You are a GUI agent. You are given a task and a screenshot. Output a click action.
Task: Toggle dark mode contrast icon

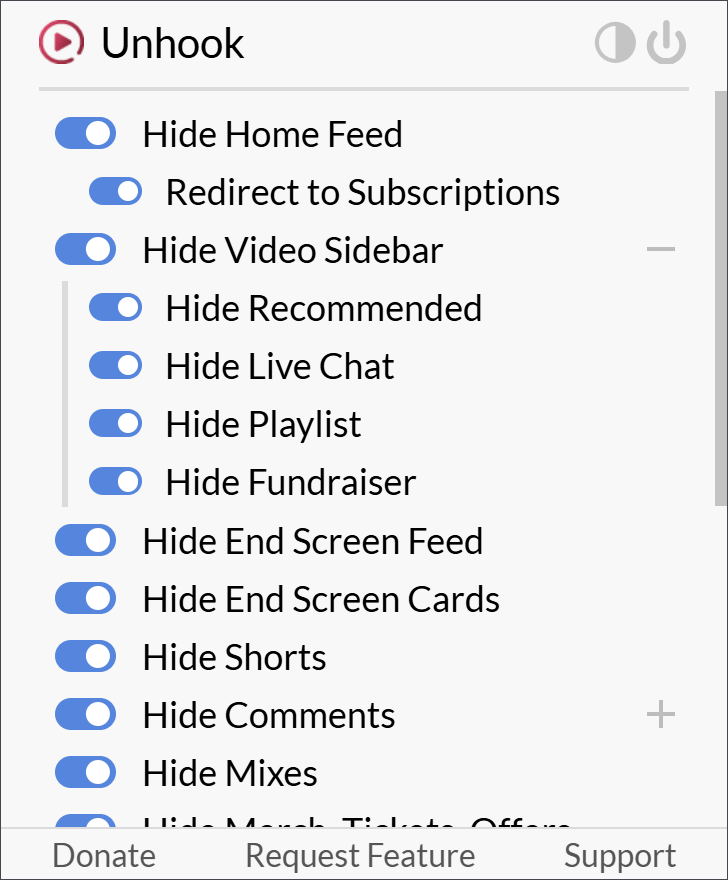[615, 44]
